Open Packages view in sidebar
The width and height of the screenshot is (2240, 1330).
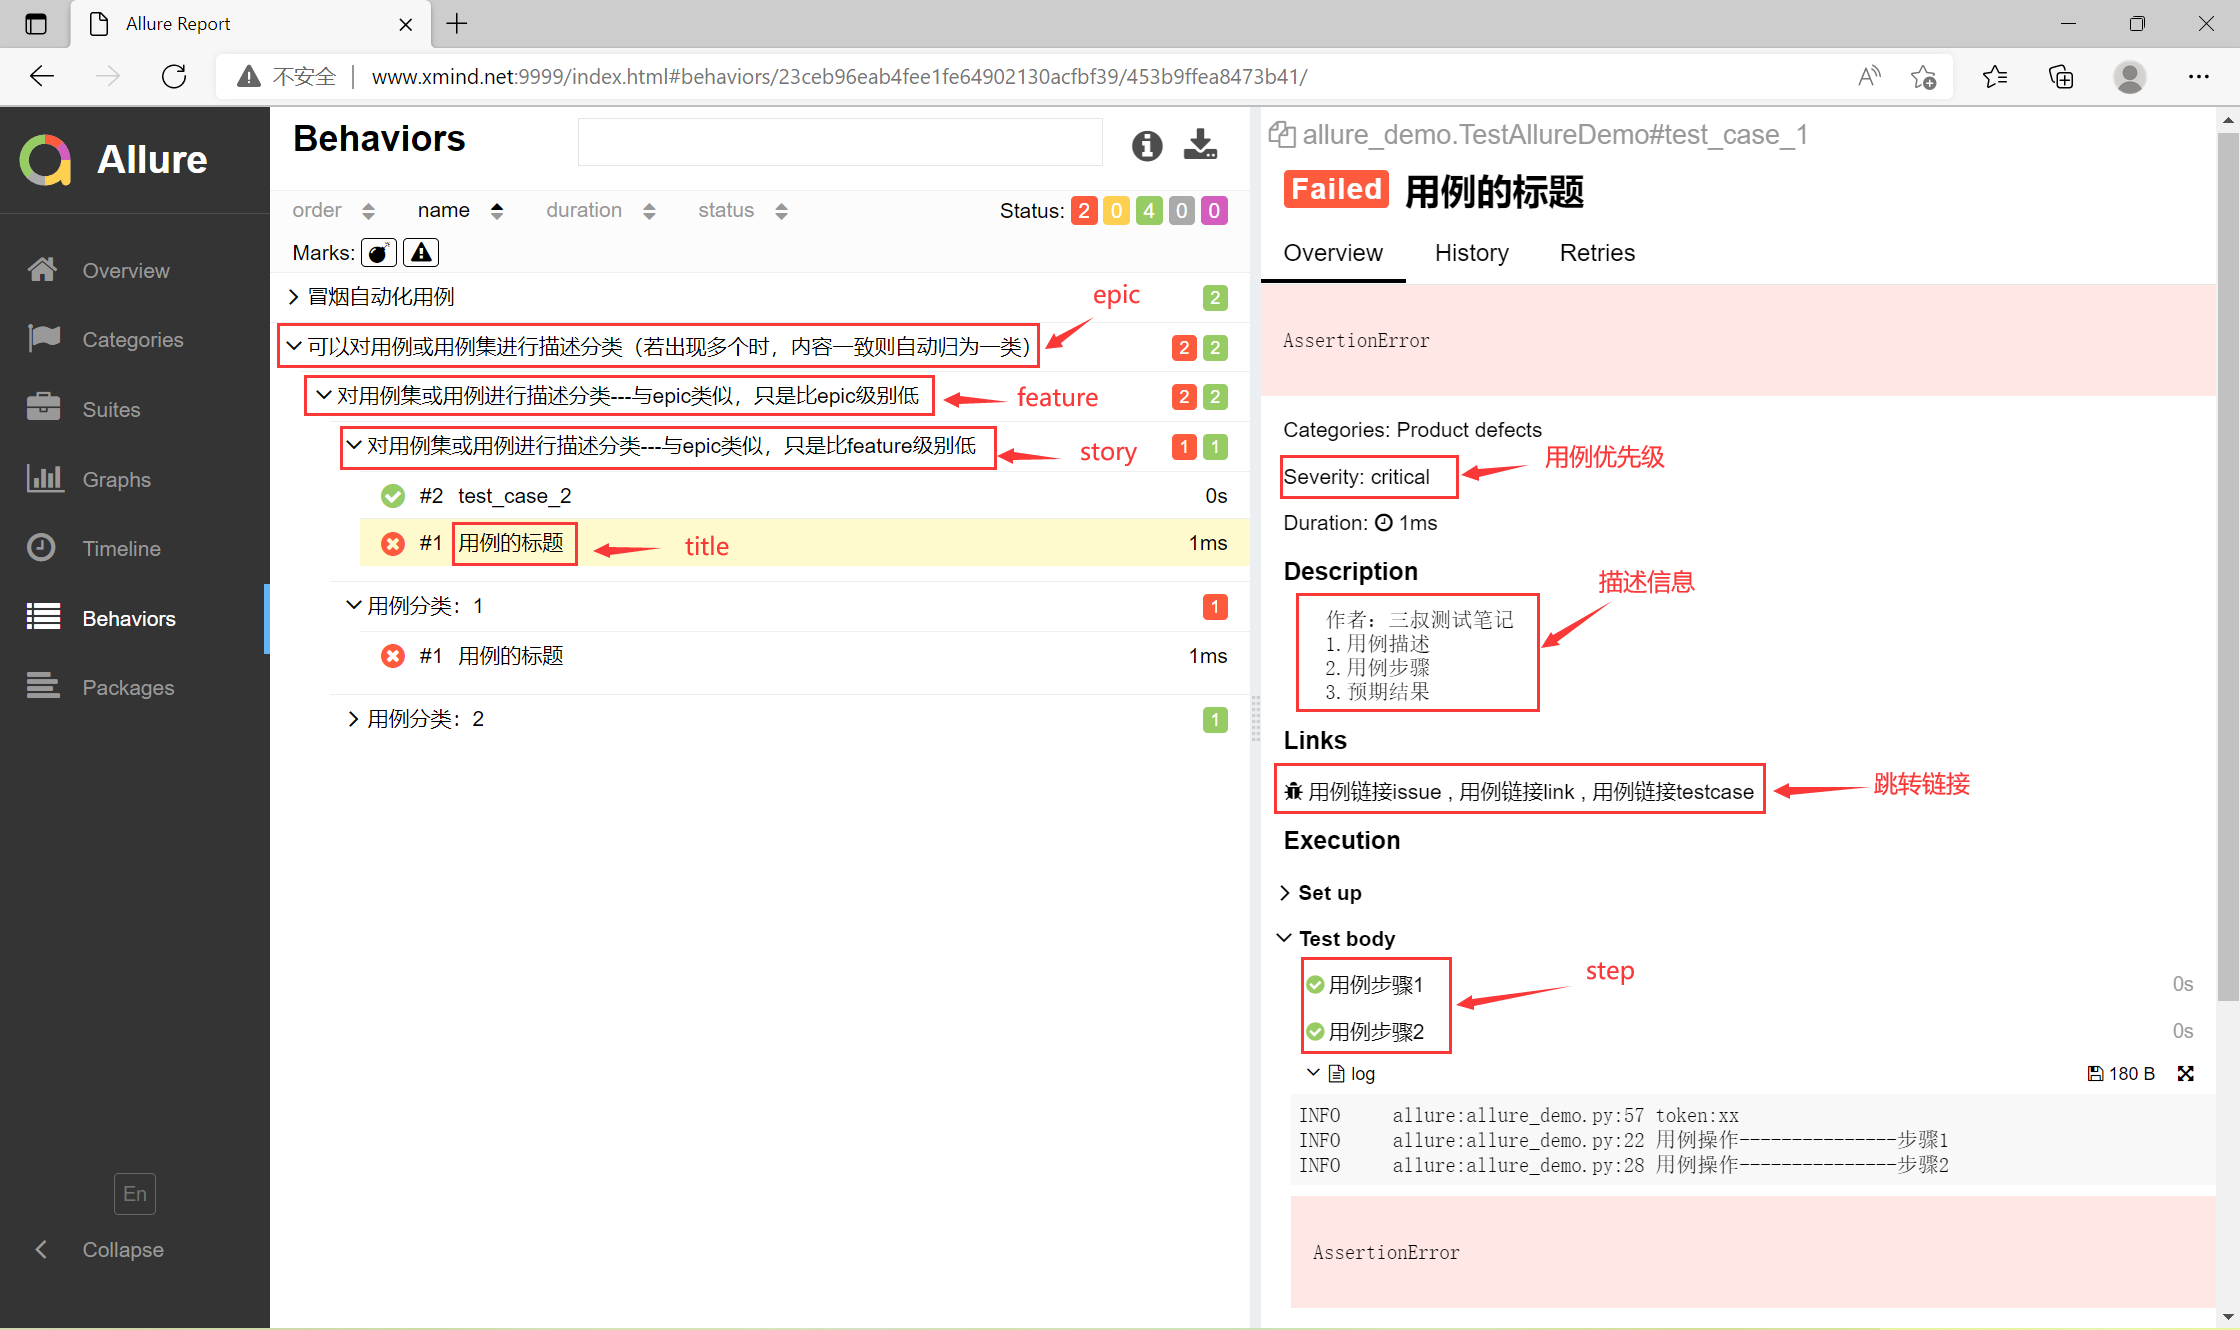coord(128,687)
